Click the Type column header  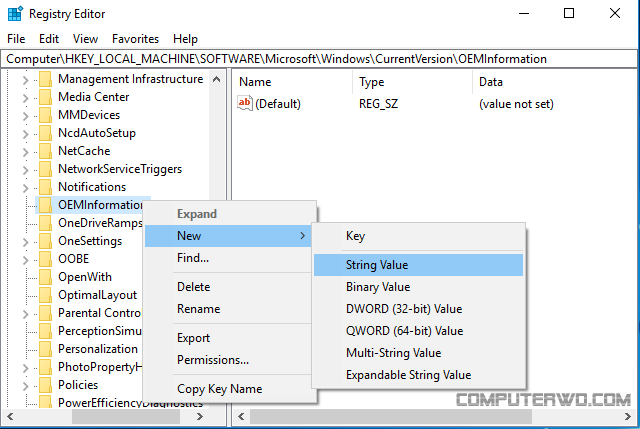click(x=413, y=82)
